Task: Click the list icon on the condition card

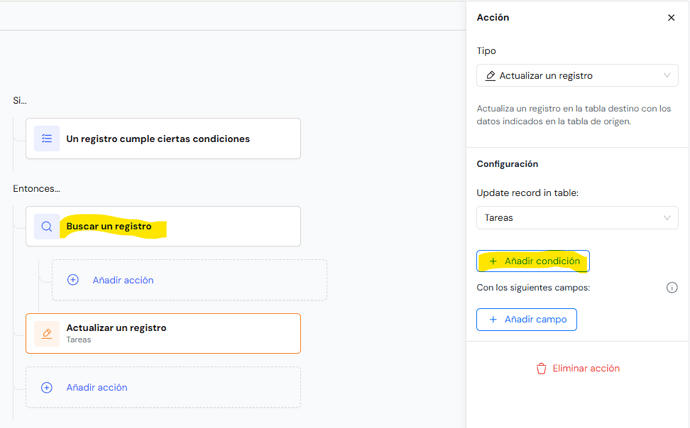Action: click(47, 139)
